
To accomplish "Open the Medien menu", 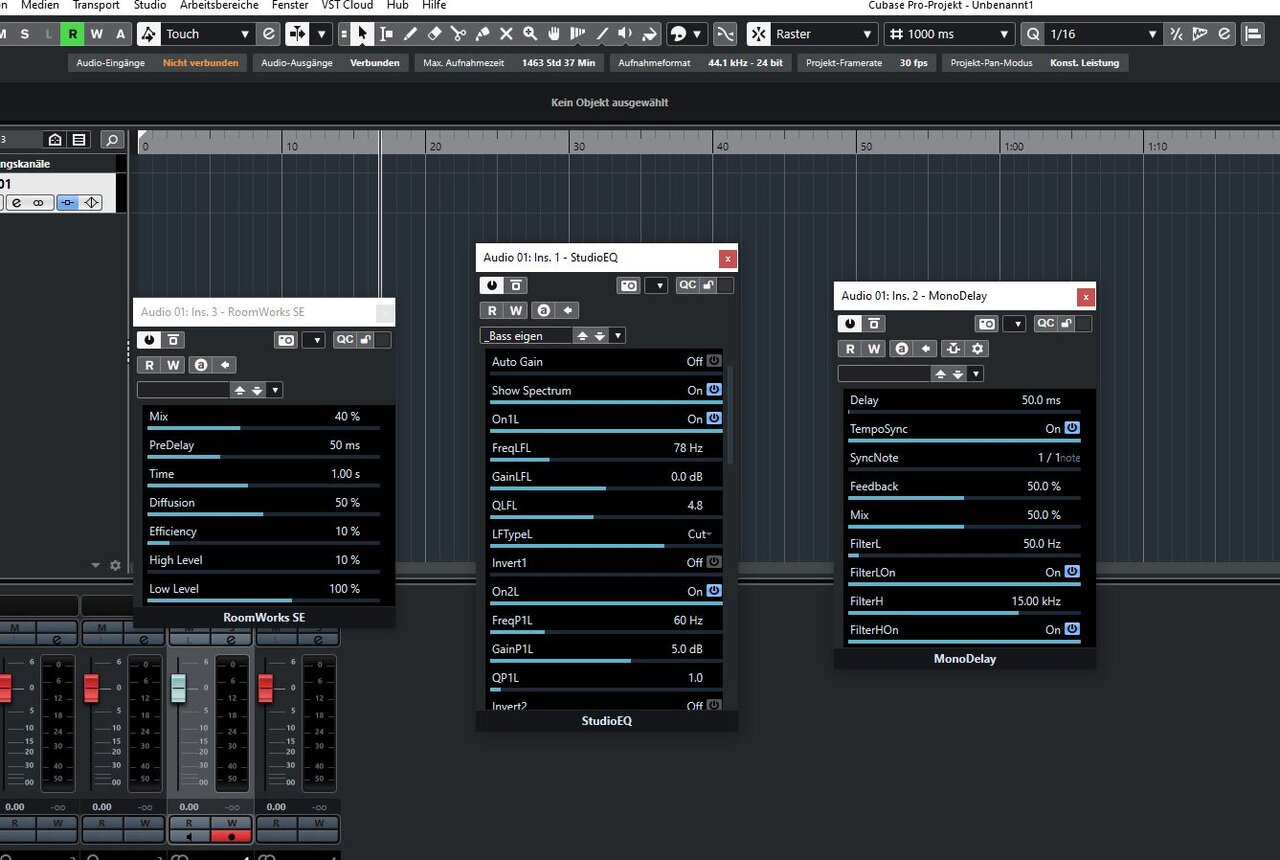I will tap(40, 6).
